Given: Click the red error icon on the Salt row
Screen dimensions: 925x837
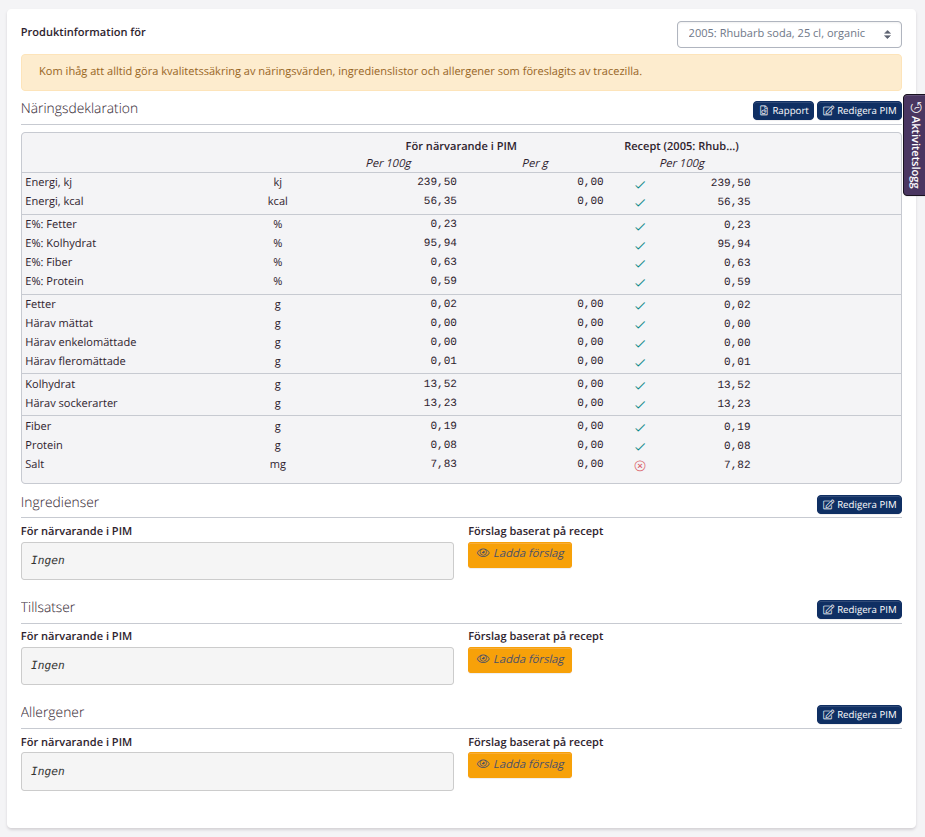Looking at the screenshot, I should [x=640, y=464].
